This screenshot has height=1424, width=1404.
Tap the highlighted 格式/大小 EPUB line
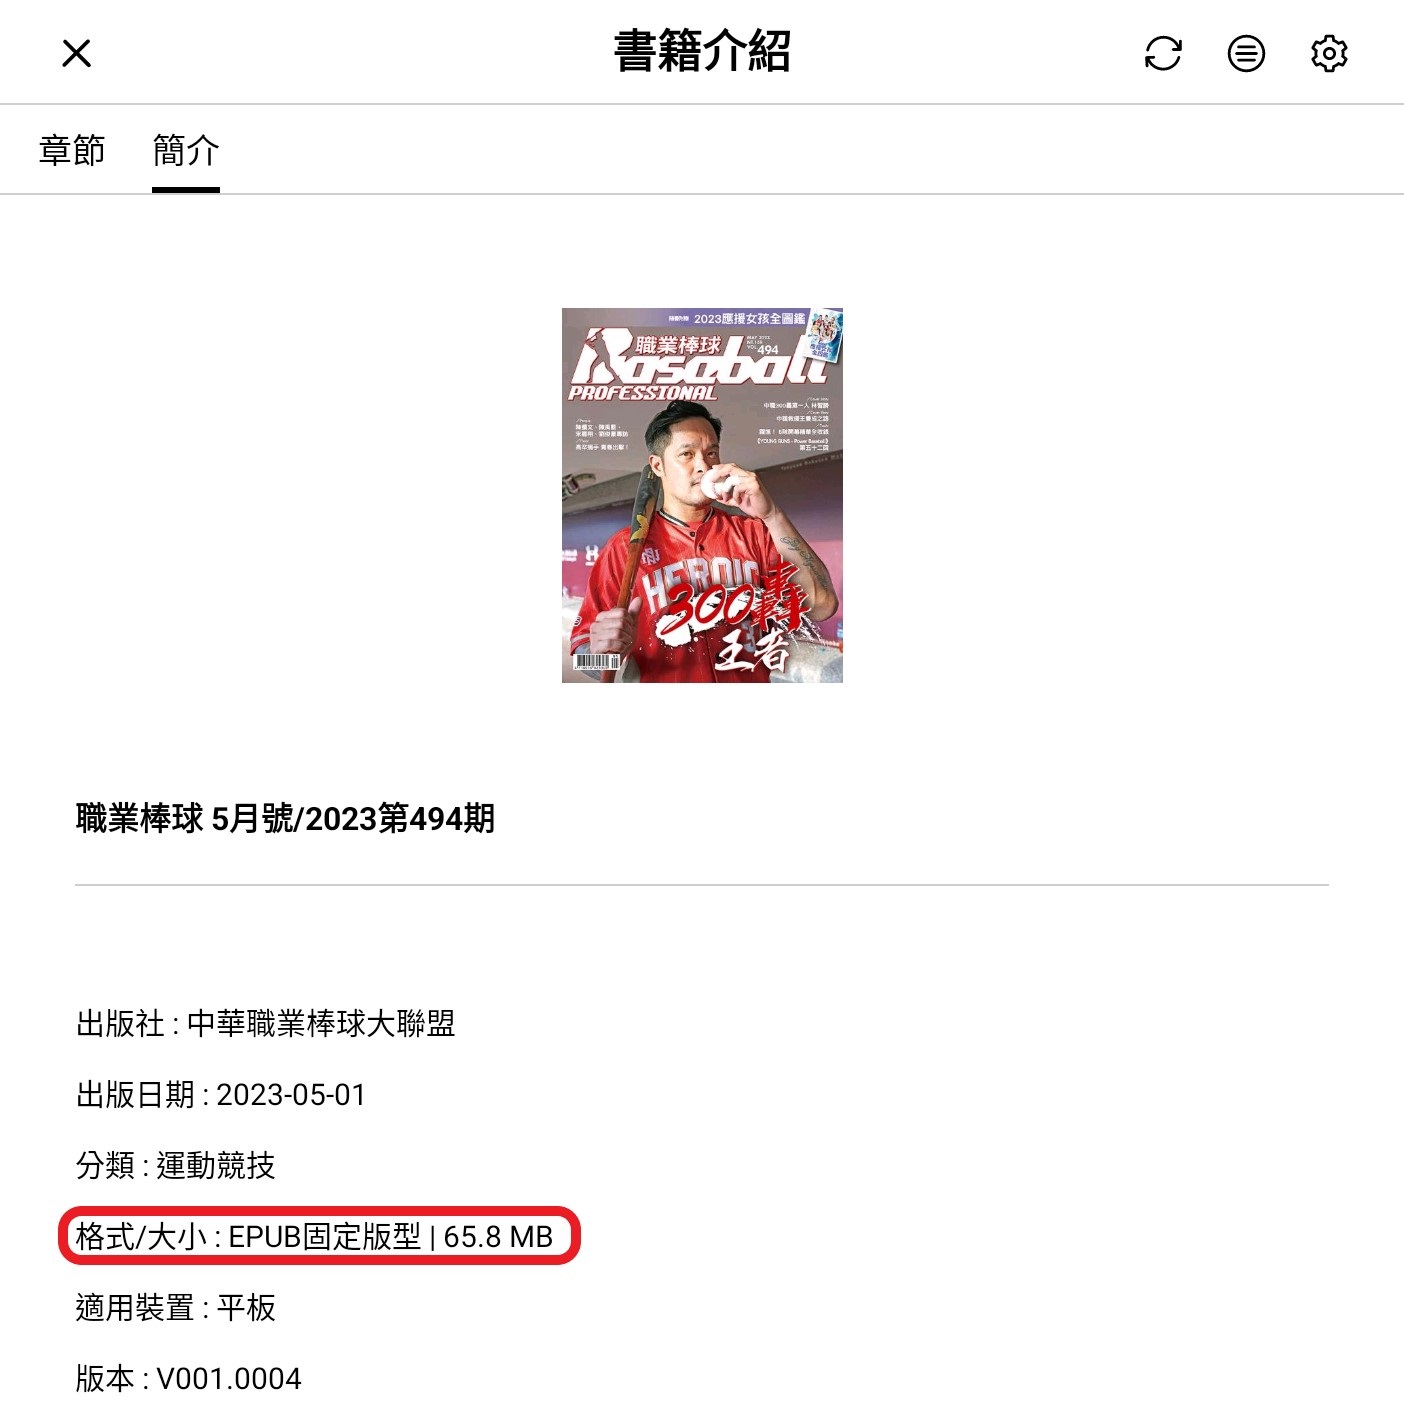(x=315, y=1237)
